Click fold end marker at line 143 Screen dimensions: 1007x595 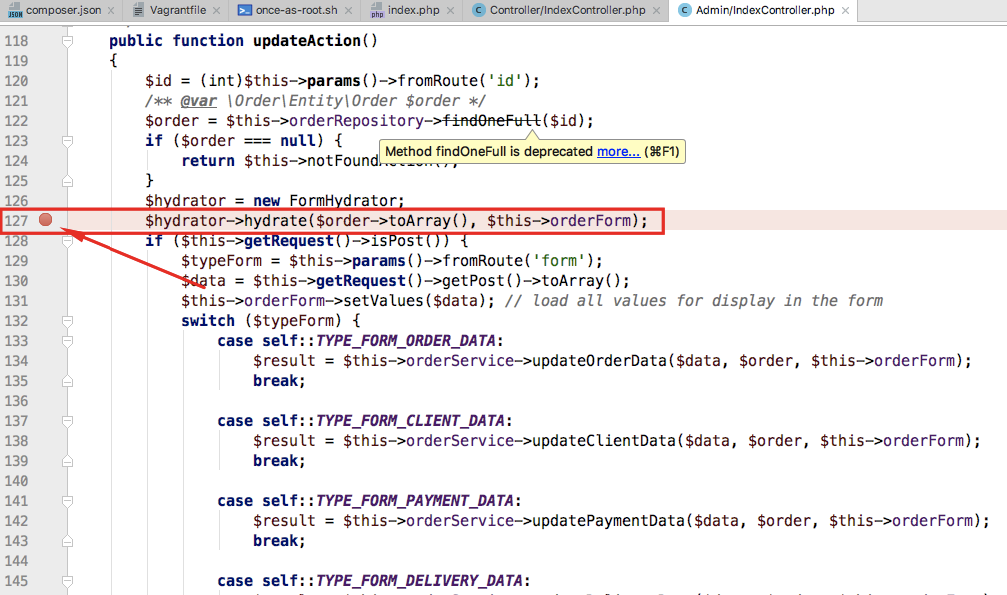tap(67, 541)
